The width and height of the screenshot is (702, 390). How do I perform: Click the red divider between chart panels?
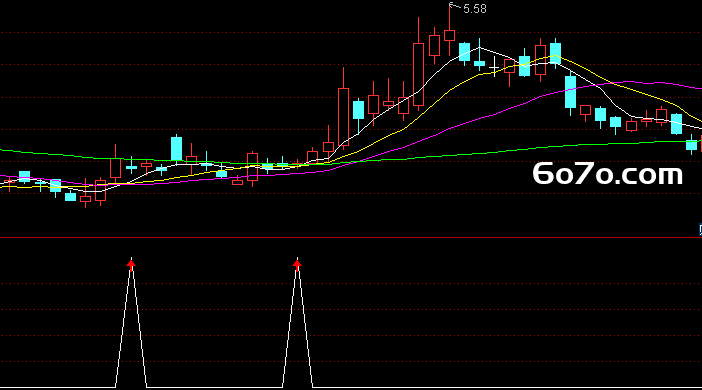point(351,238)
